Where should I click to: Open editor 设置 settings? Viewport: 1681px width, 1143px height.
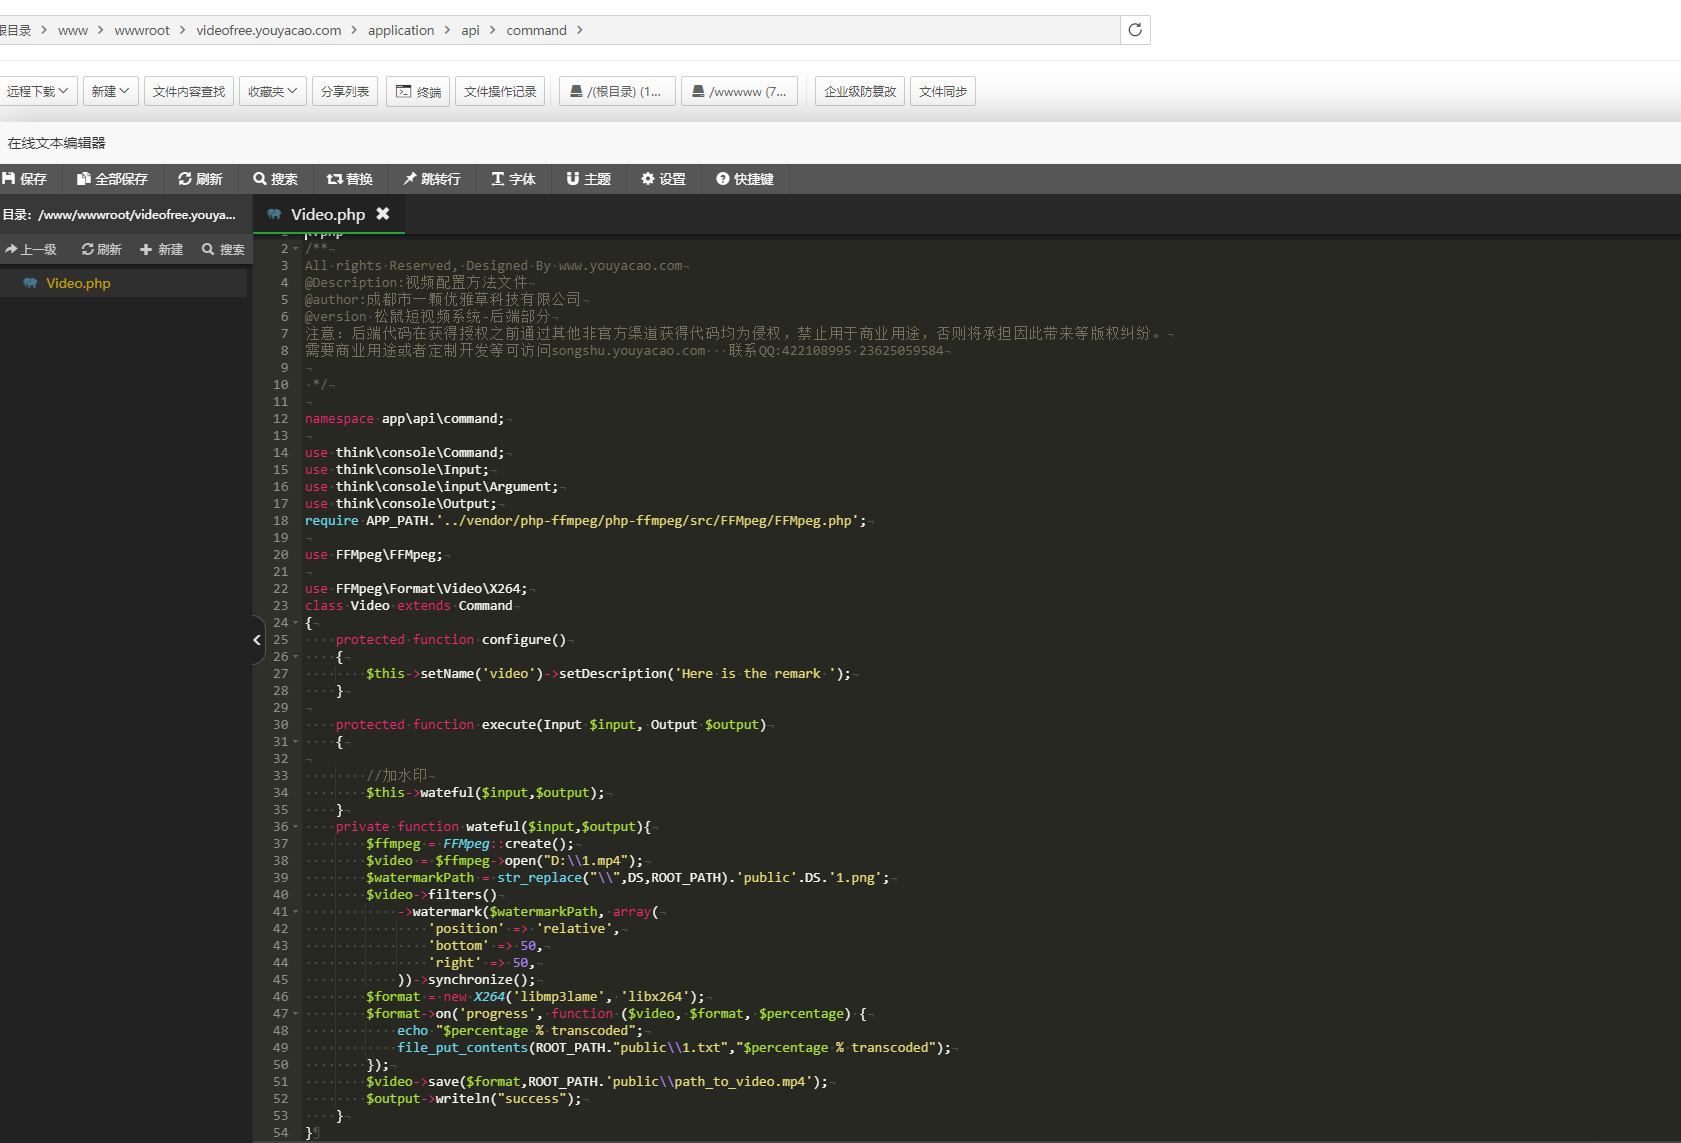(x=664, y=179)
